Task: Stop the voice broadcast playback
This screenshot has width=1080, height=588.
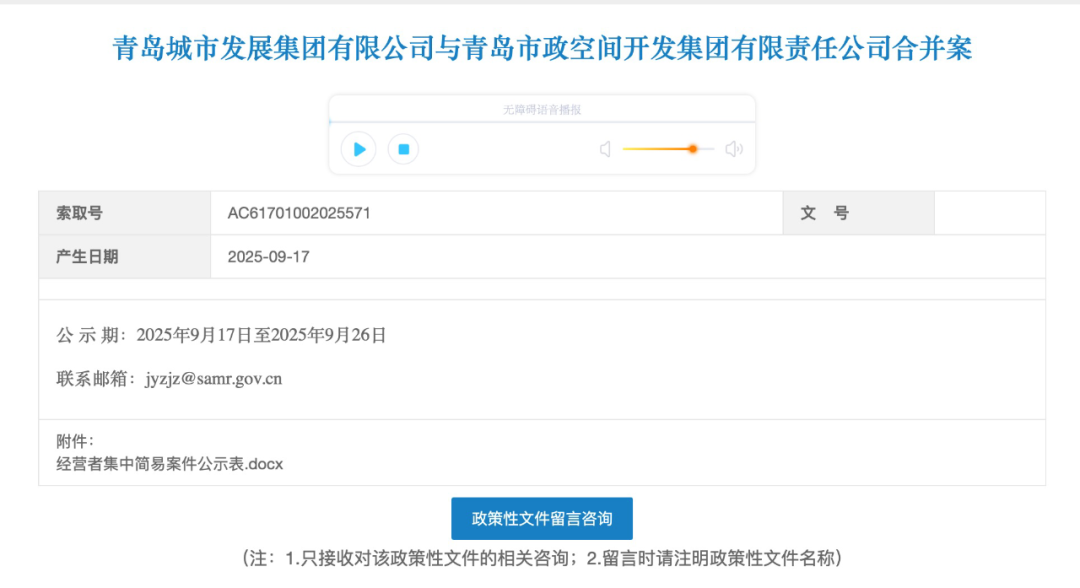Action: (x=403, y=150)
